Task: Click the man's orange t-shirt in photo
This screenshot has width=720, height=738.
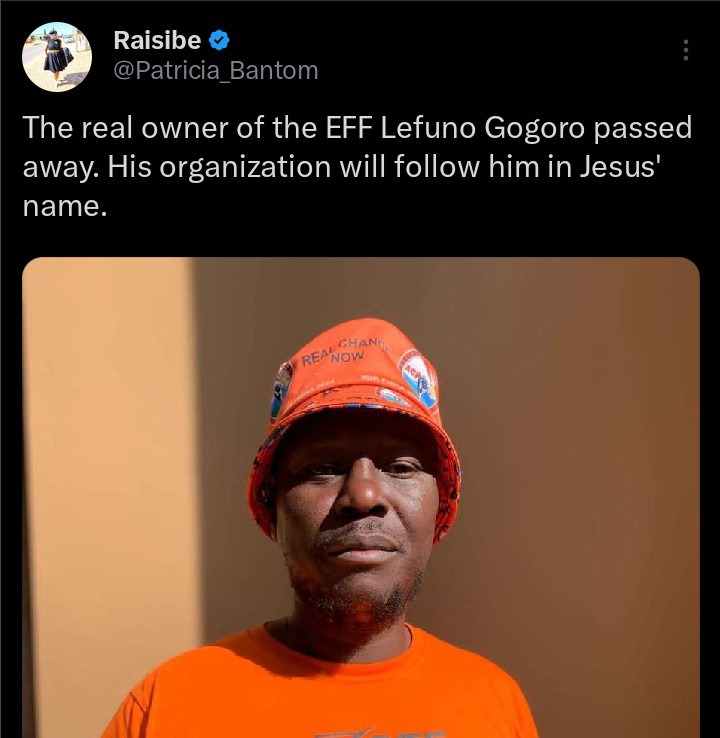Action: tap(320, 692)
